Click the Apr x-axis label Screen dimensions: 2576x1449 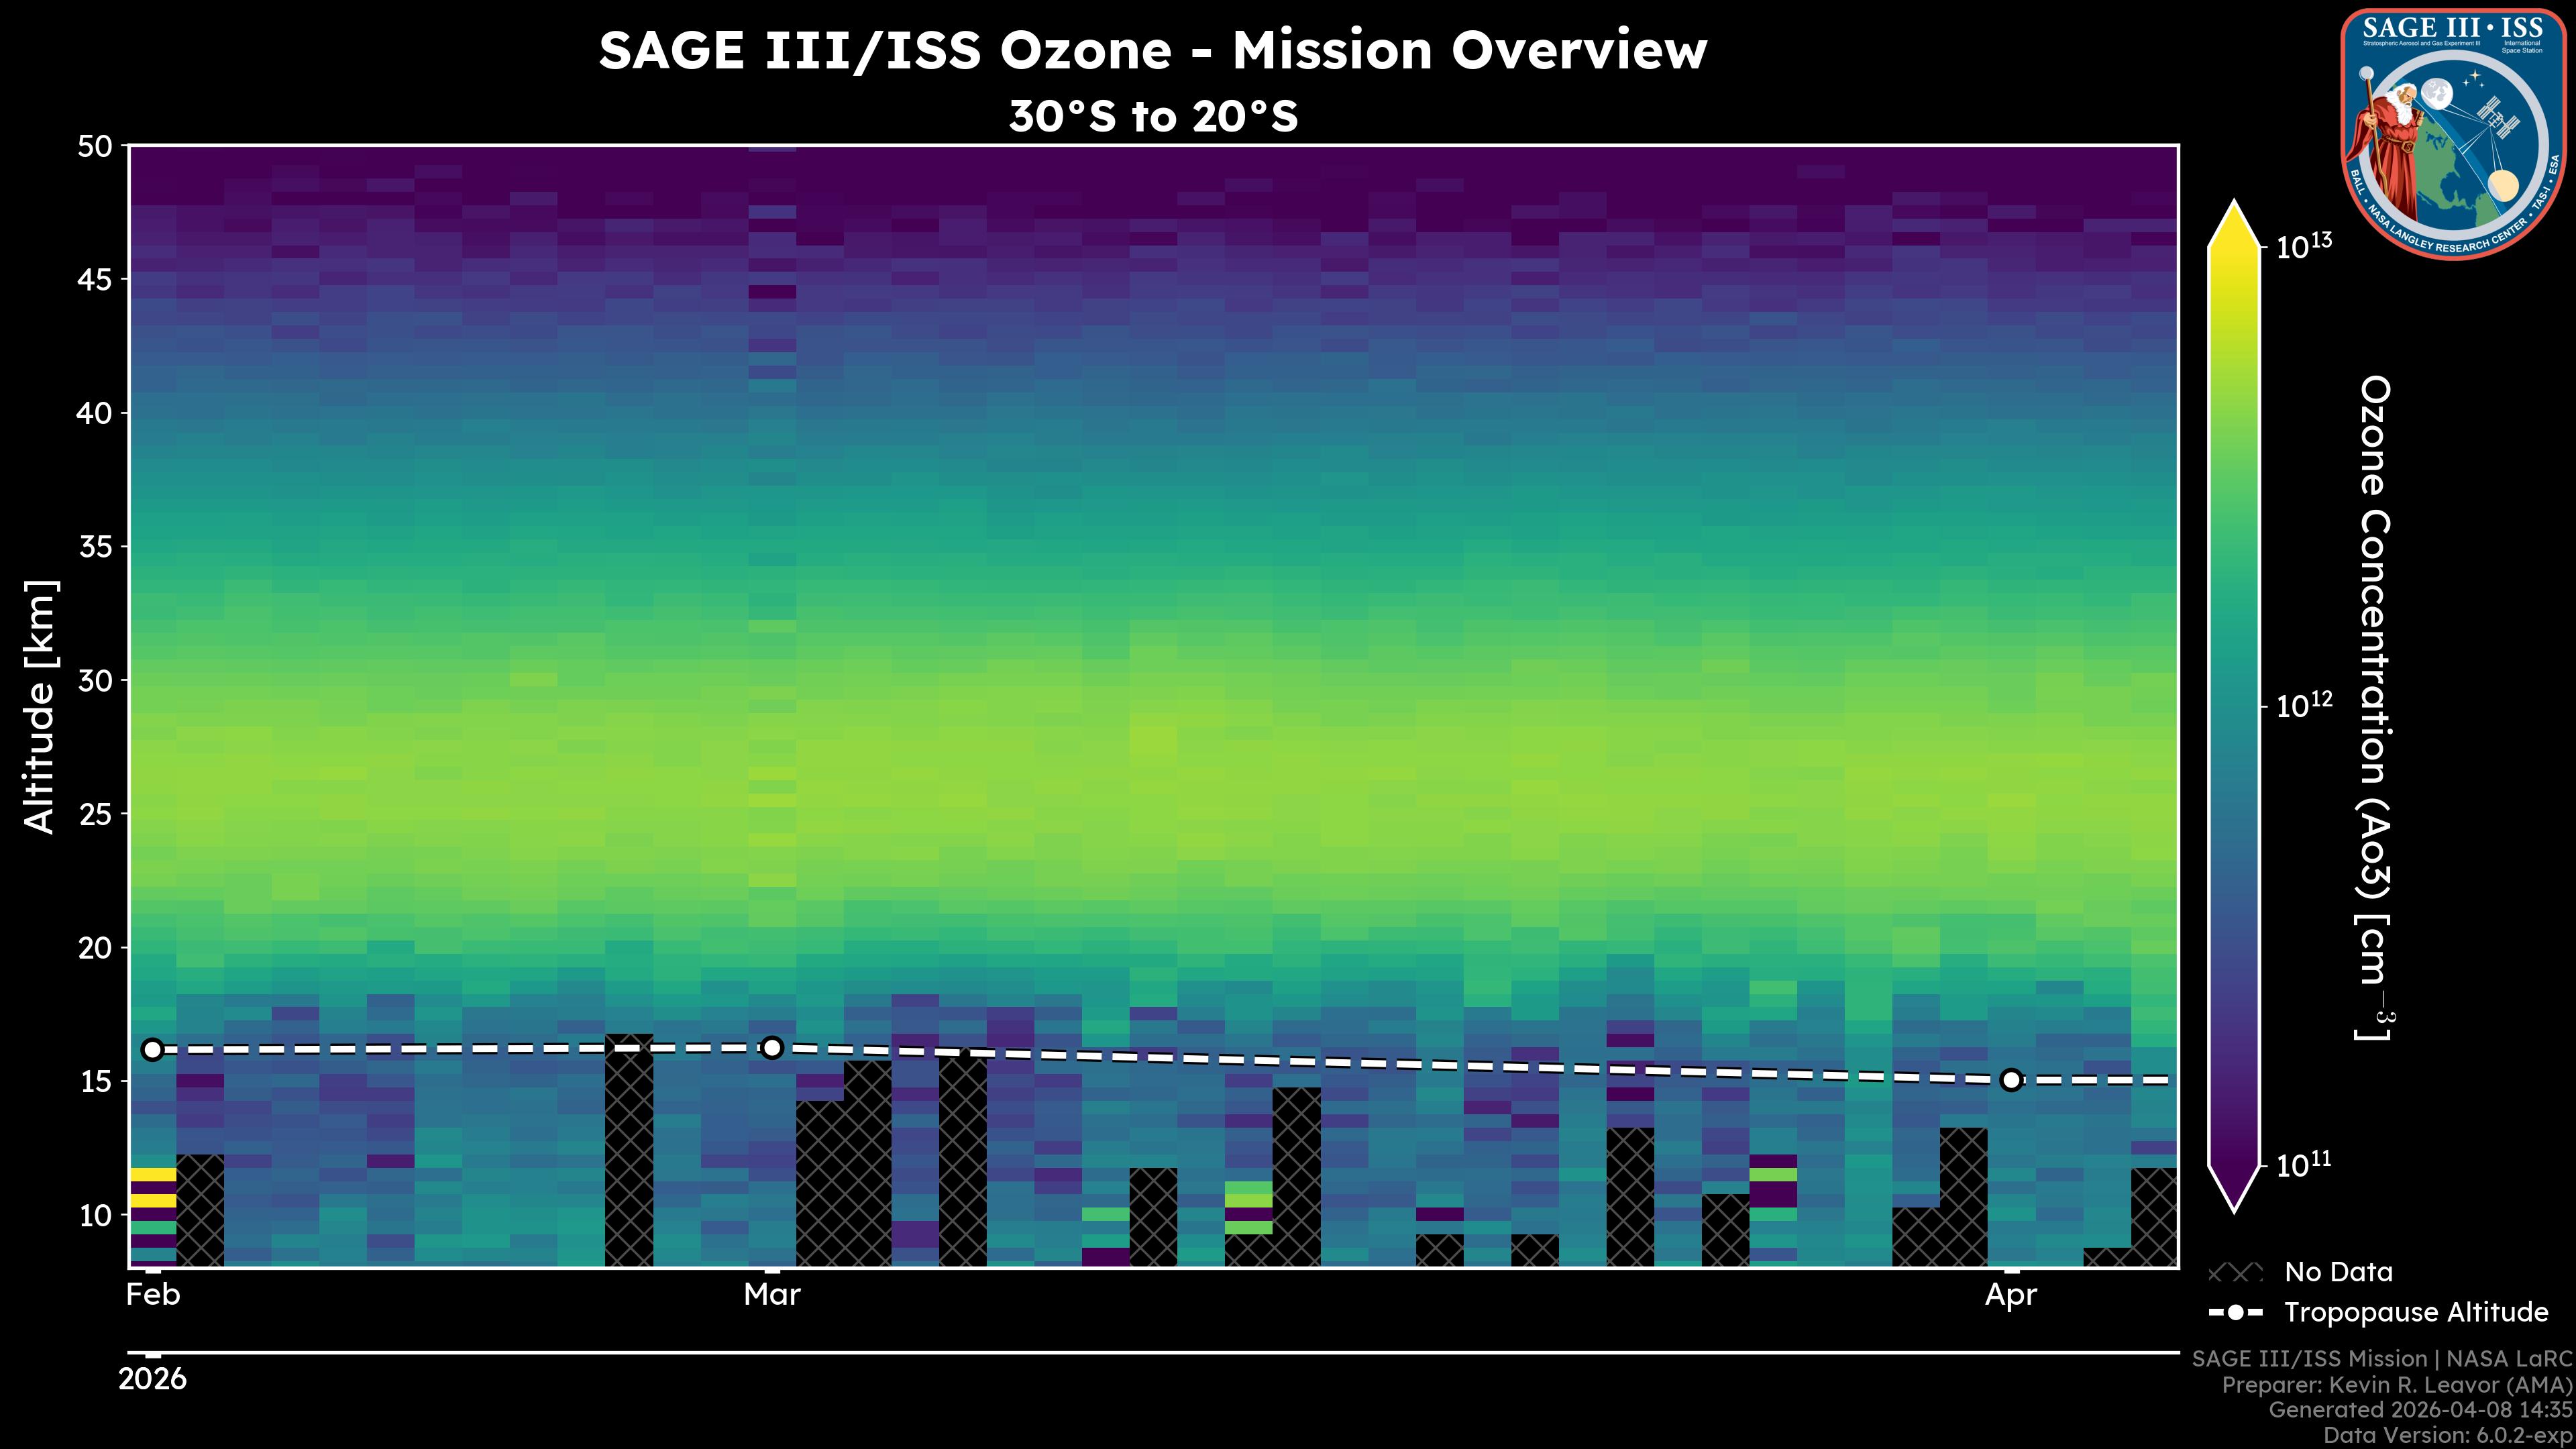point(2011,1295)
